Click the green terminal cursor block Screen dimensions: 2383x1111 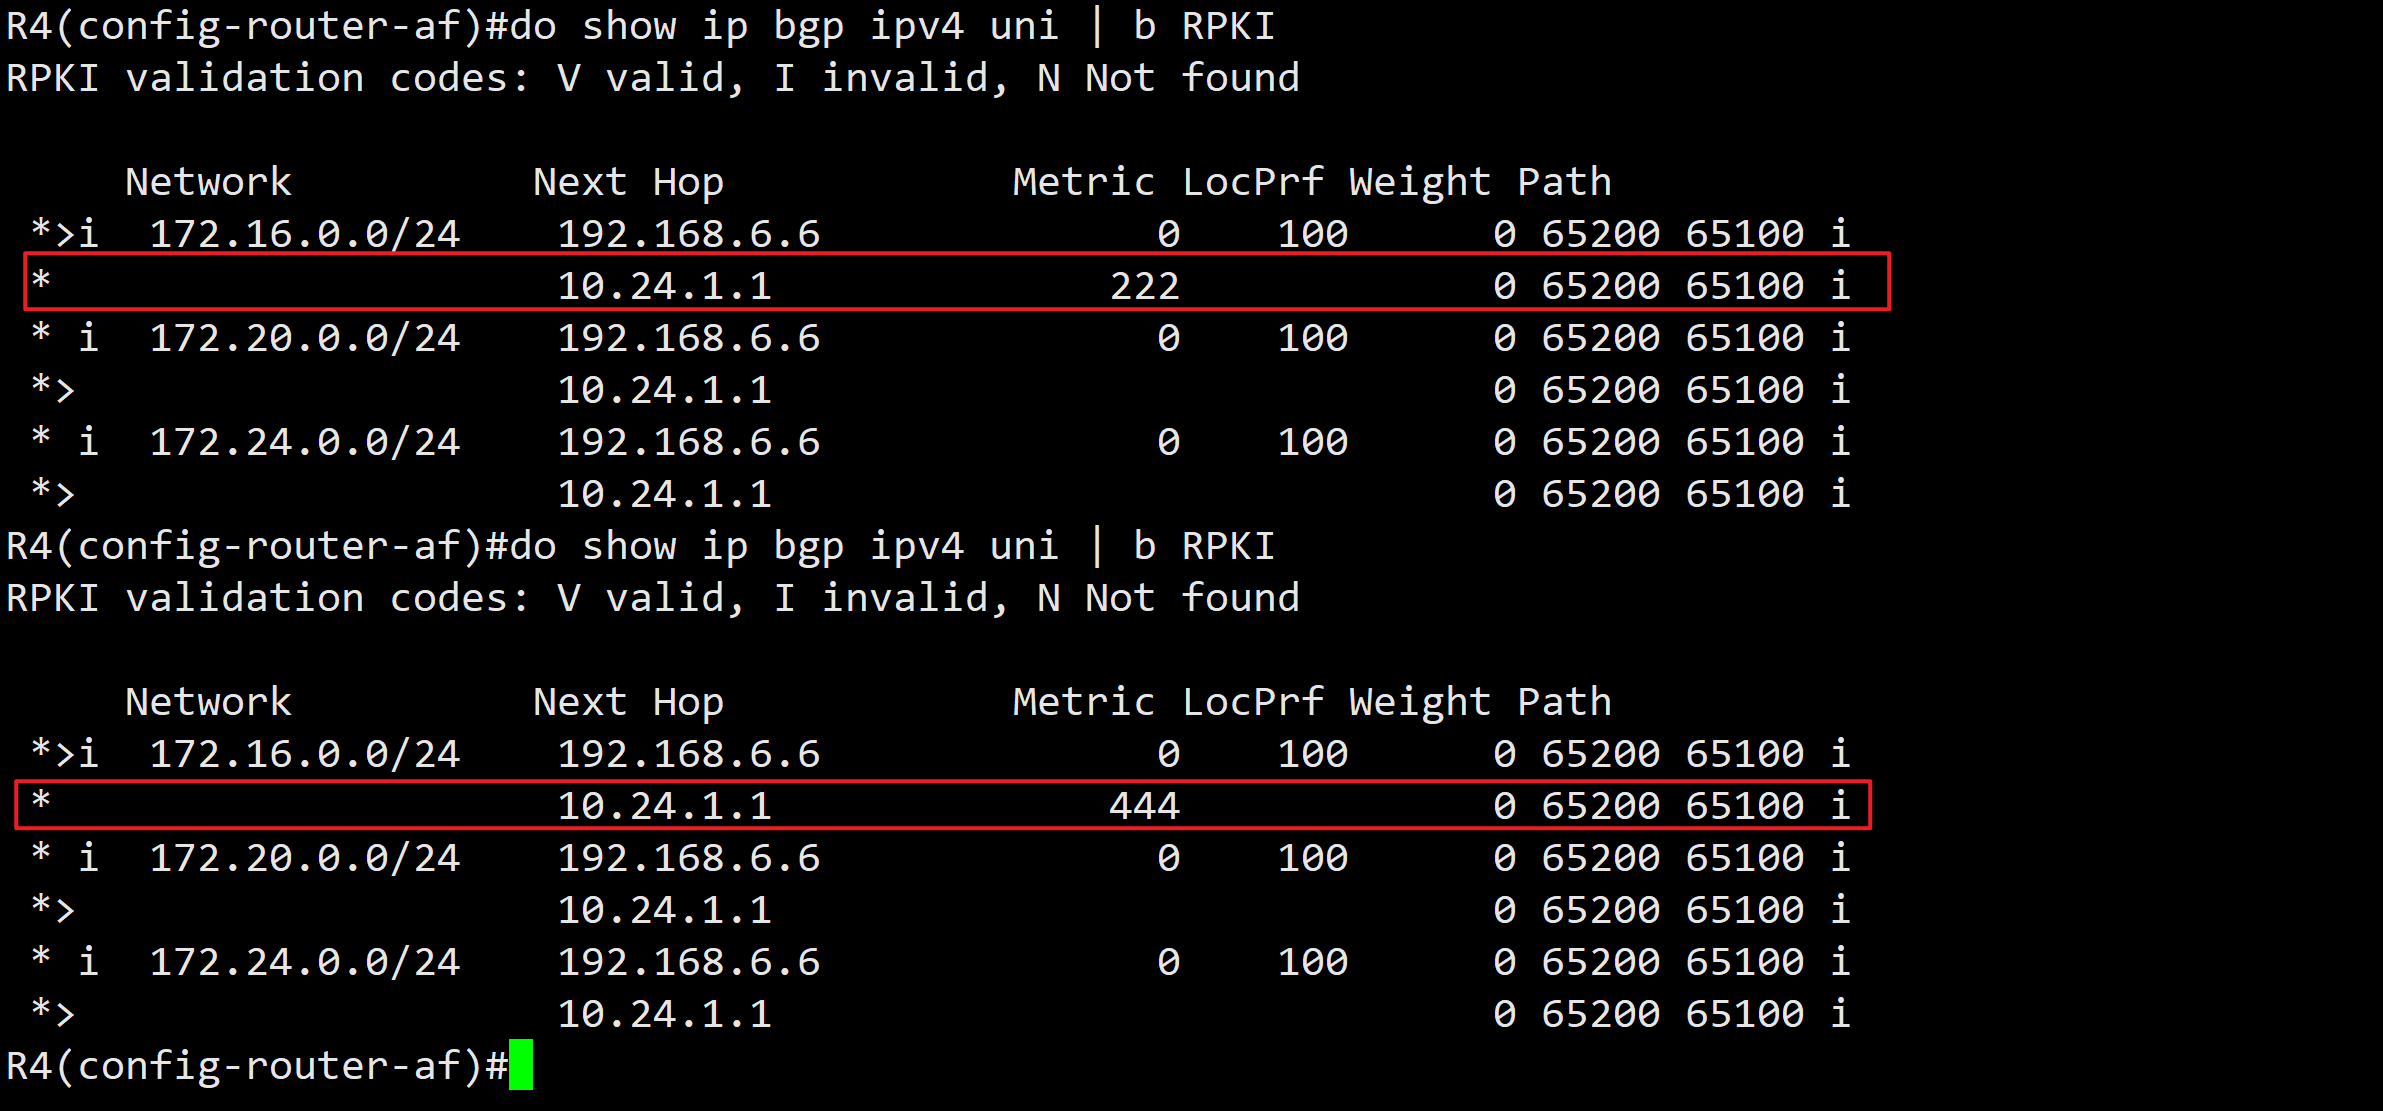520,1065
